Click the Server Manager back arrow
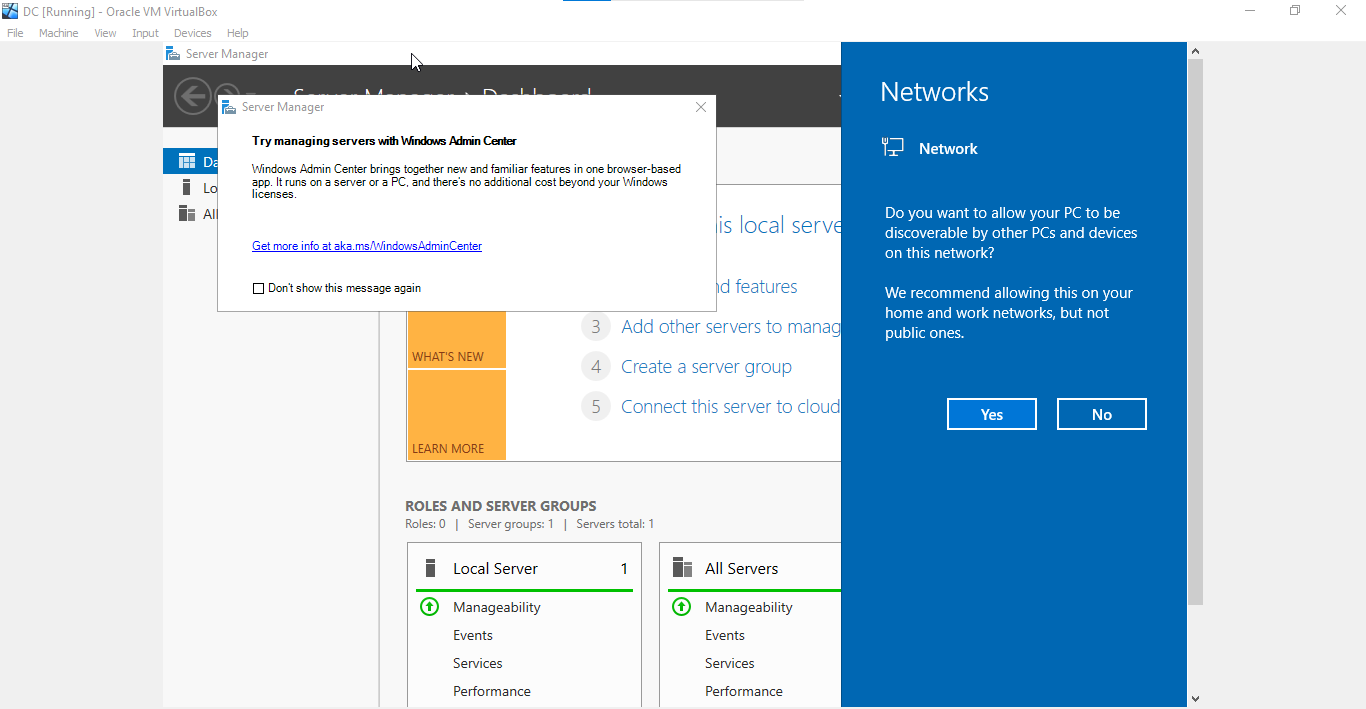The image size is (1366, 709). 191,96
